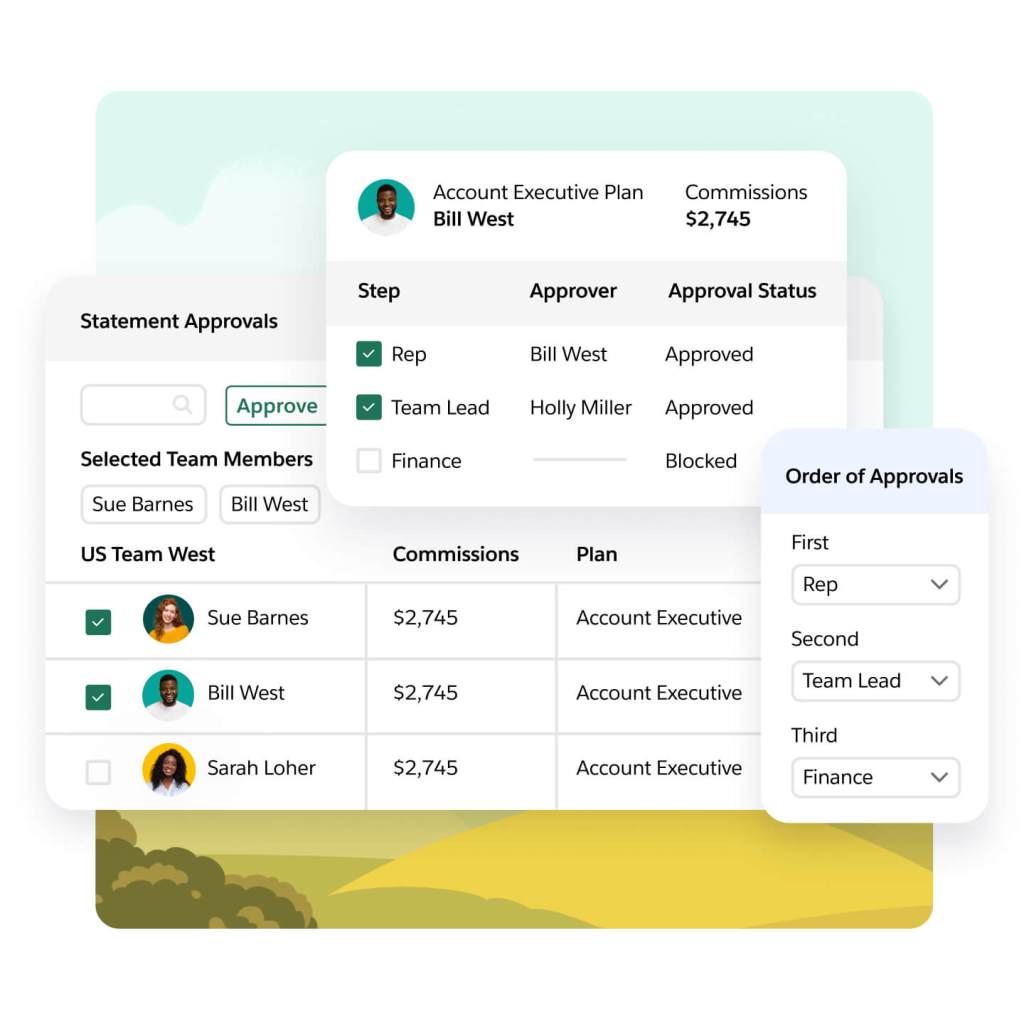Screen dimensions: 1024x1024
Task: Click the Approved status for Team Lead step
Action: [709, 408]
